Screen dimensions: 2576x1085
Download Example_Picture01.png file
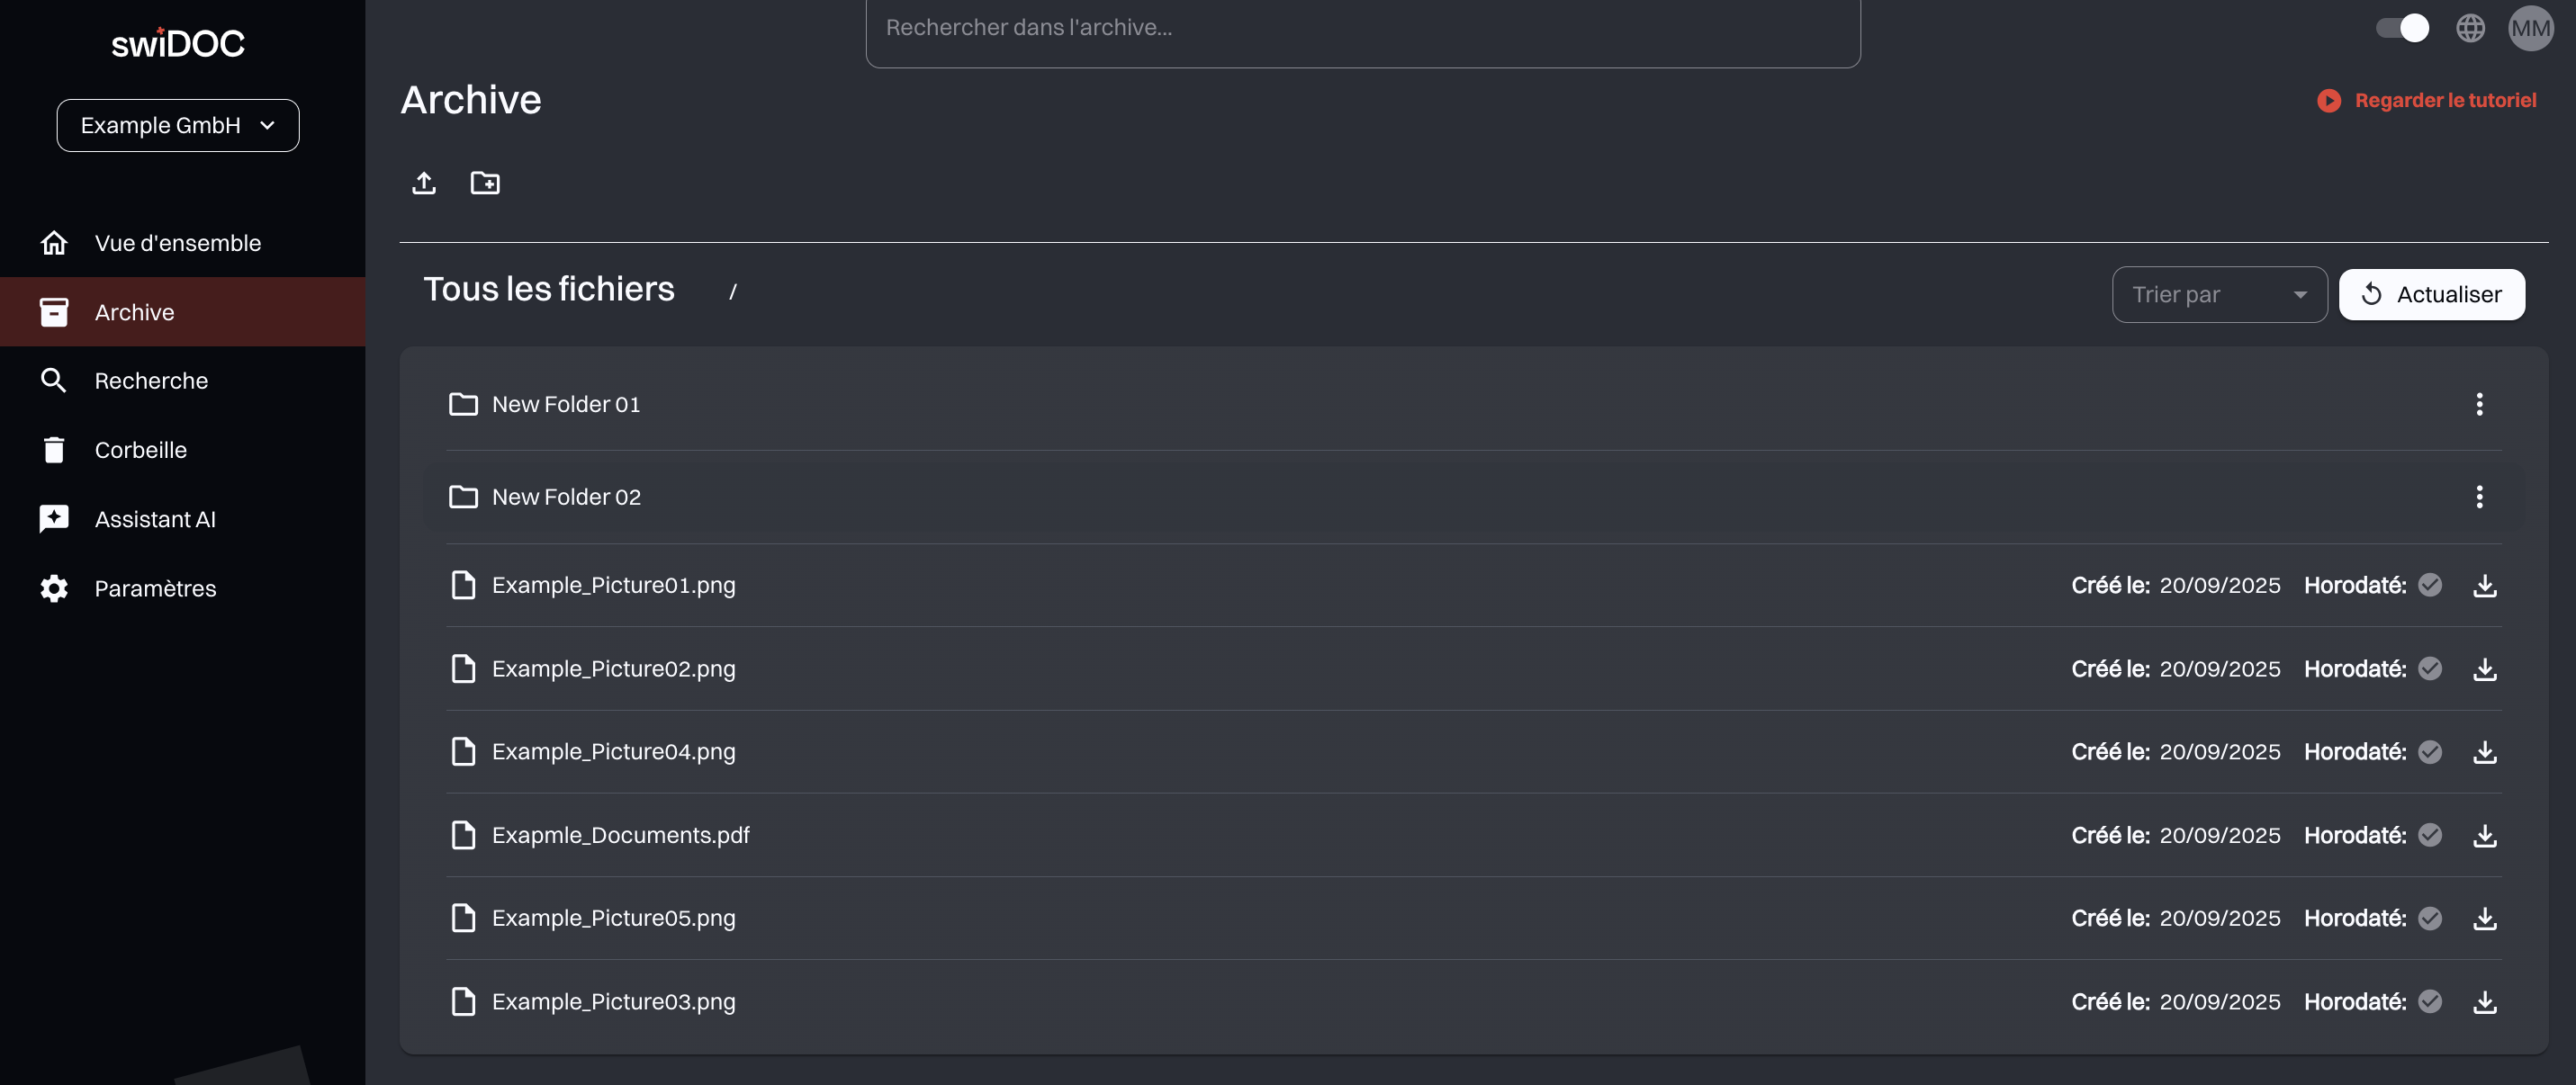[x=2484, y=586]
